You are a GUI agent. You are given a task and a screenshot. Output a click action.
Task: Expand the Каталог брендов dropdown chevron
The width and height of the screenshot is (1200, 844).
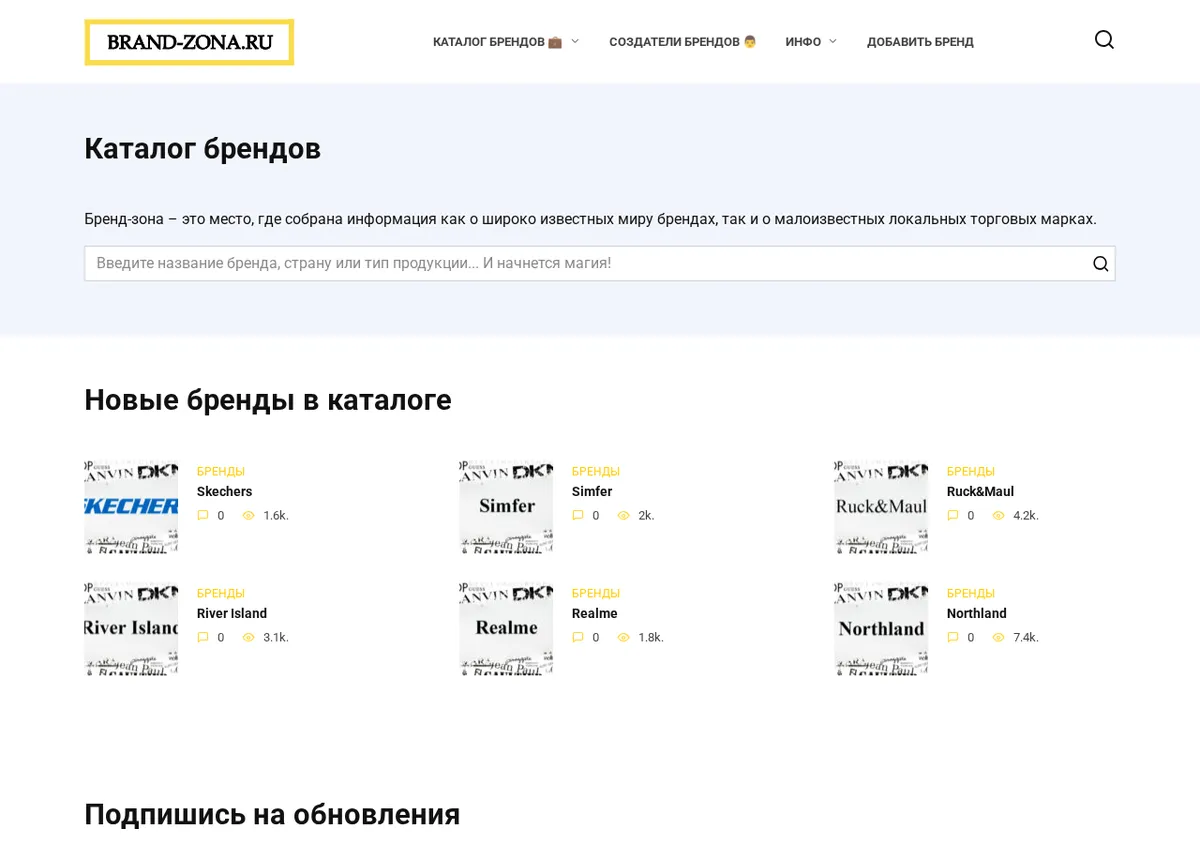click(575, 42)
